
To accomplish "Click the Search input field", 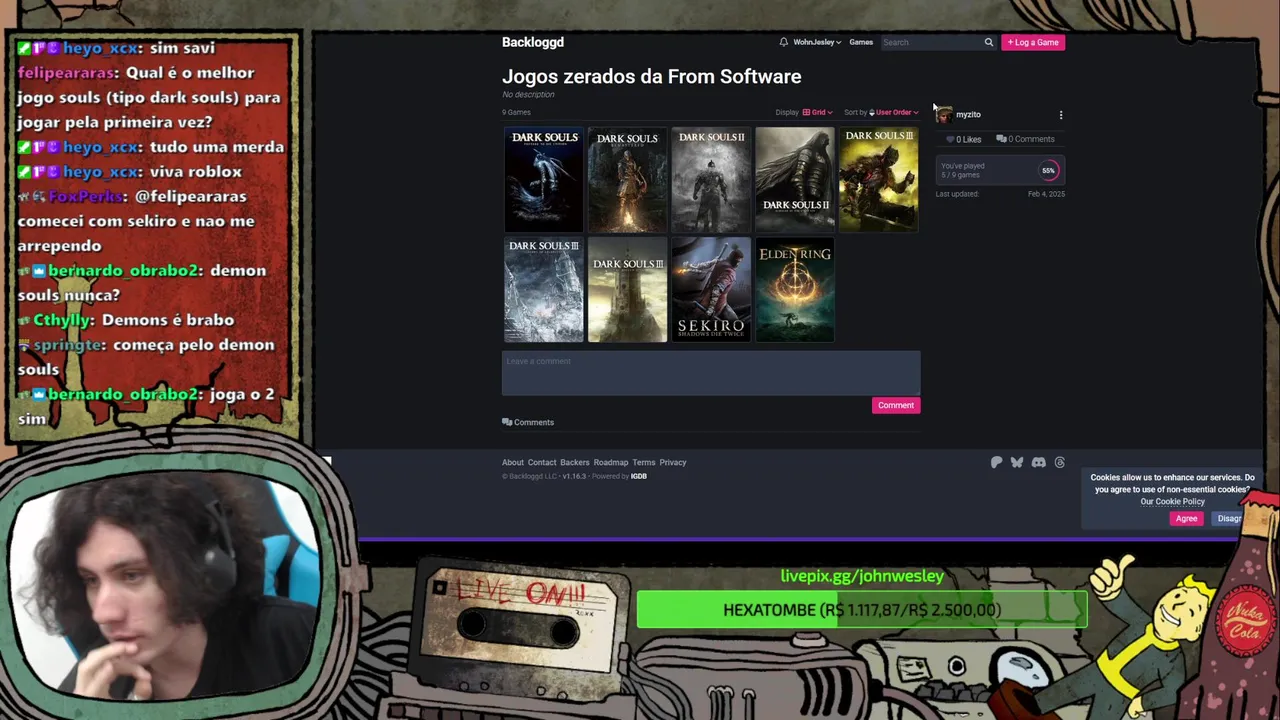I will pyautogui.click(x=930, y=42).
